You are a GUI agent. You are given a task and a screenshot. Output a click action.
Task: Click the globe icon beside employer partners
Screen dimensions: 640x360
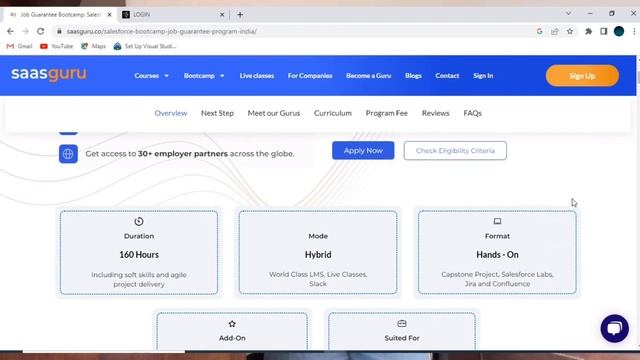[68, 154]
